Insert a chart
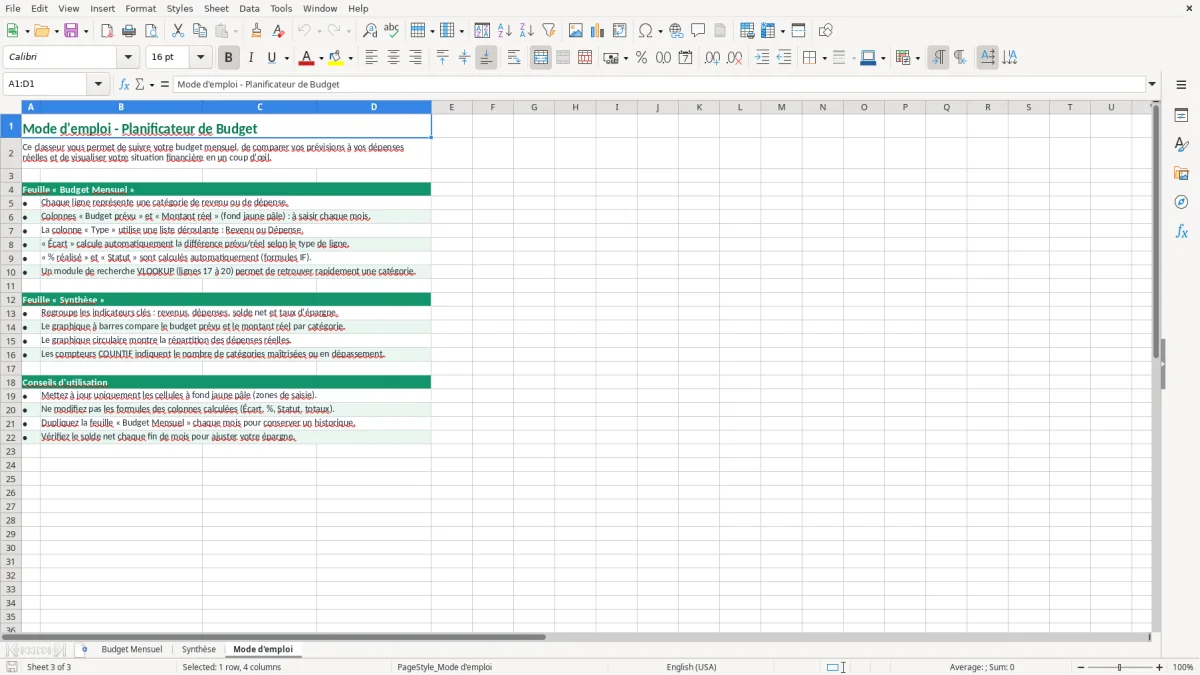This screenshot has width=1200, height=675. pos(598,31)
